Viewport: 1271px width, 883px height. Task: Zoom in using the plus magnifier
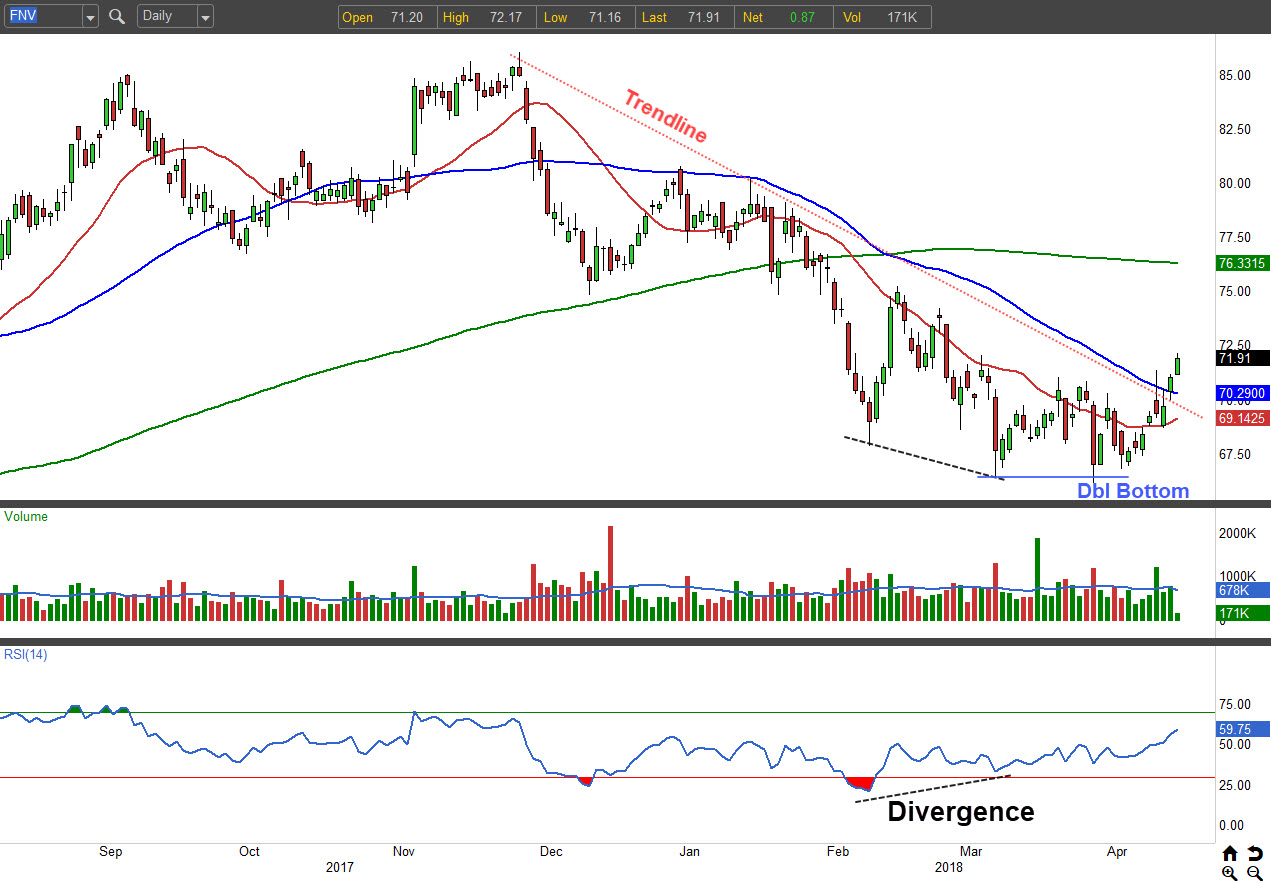pyautogui.click(x=1230, y=873)
